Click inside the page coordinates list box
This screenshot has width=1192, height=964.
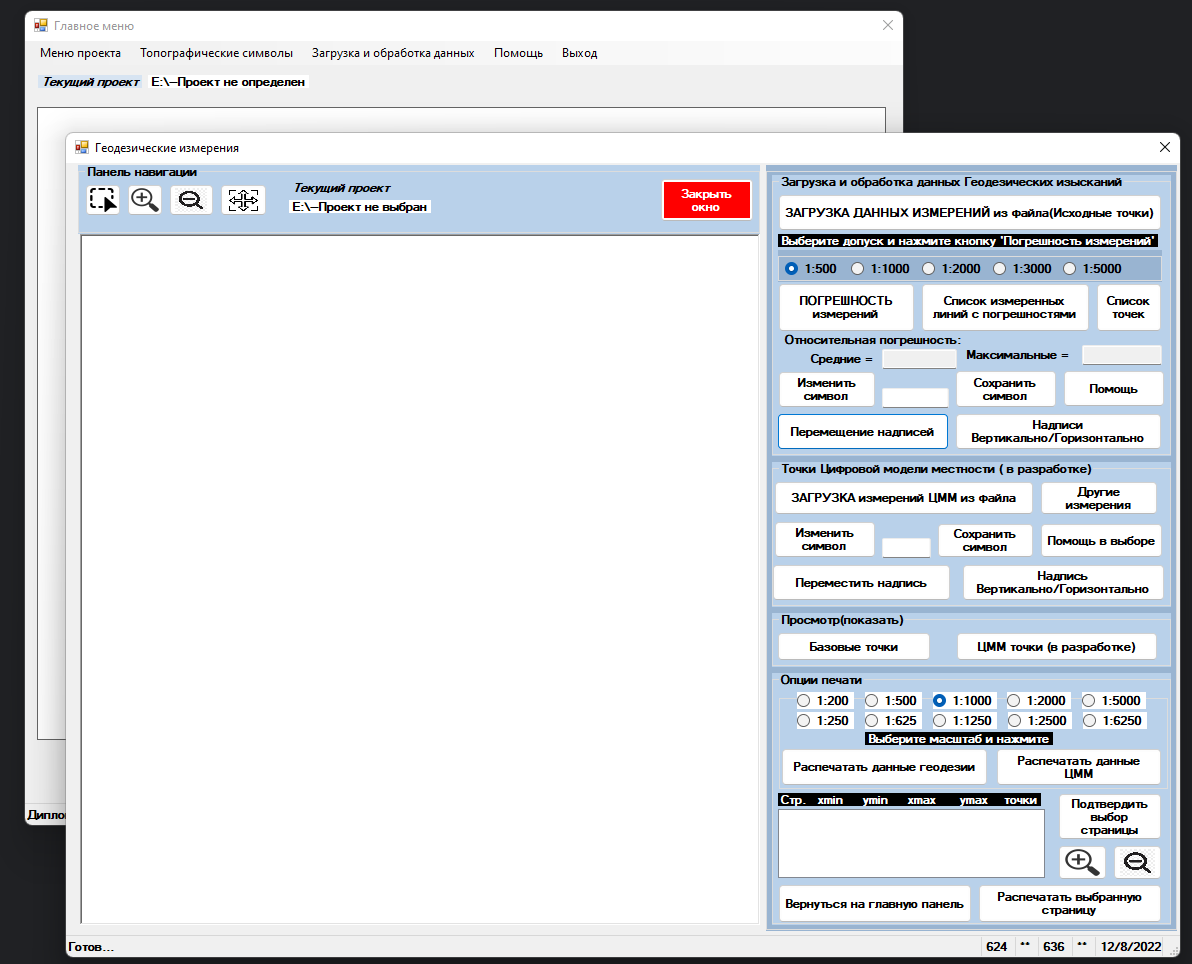[910, 843]
